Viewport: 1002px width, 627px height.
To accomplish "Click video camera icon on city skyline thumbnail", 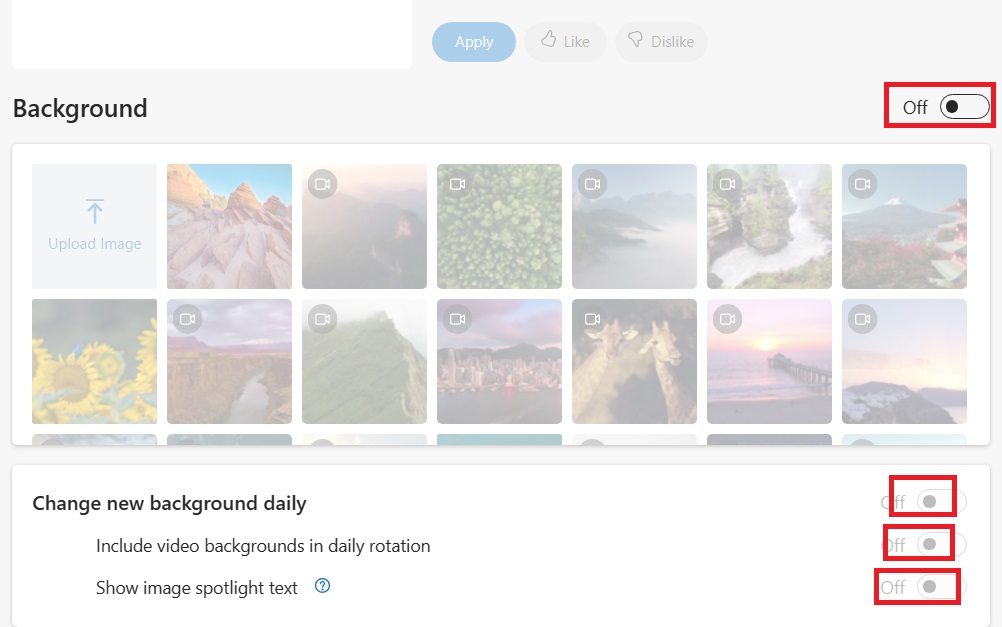I will (x=457, y=319).
